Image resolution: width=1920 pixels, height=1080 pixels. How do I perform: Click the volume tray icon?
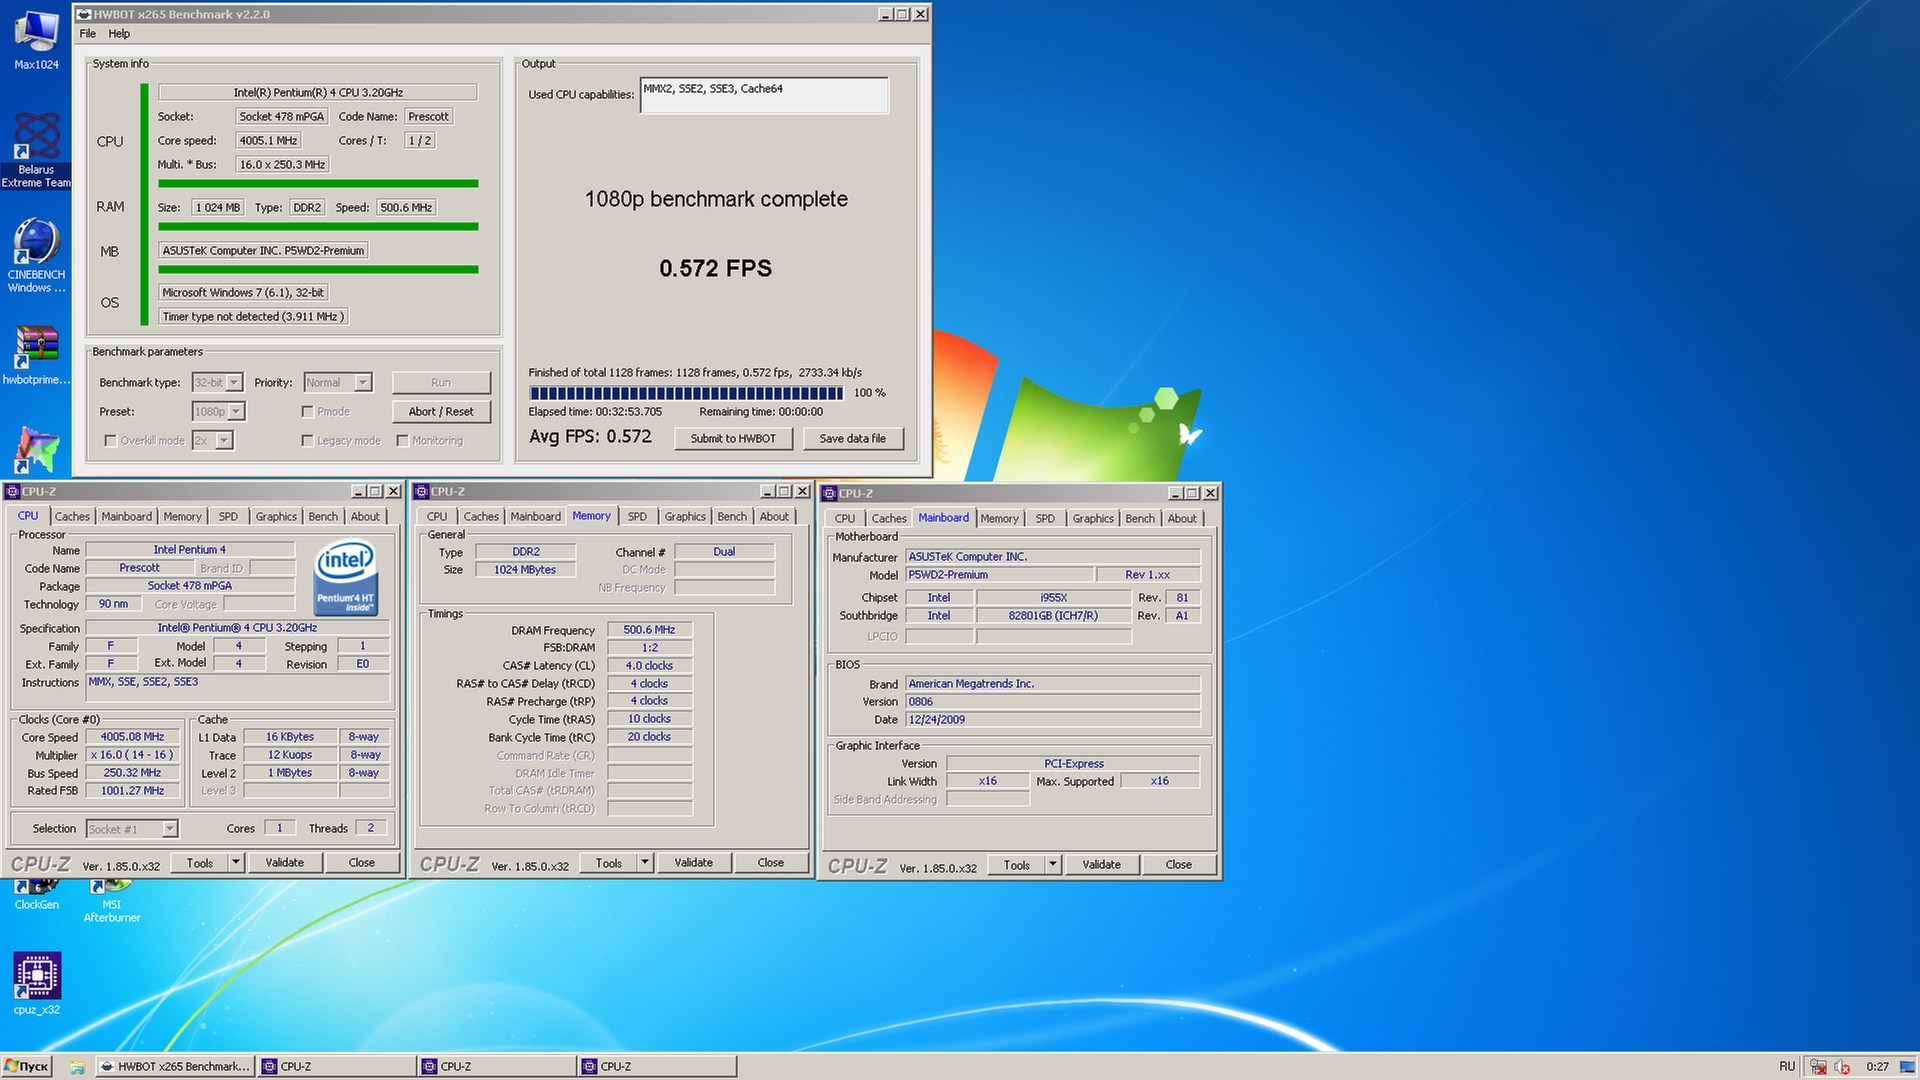coord(1842,1066)
